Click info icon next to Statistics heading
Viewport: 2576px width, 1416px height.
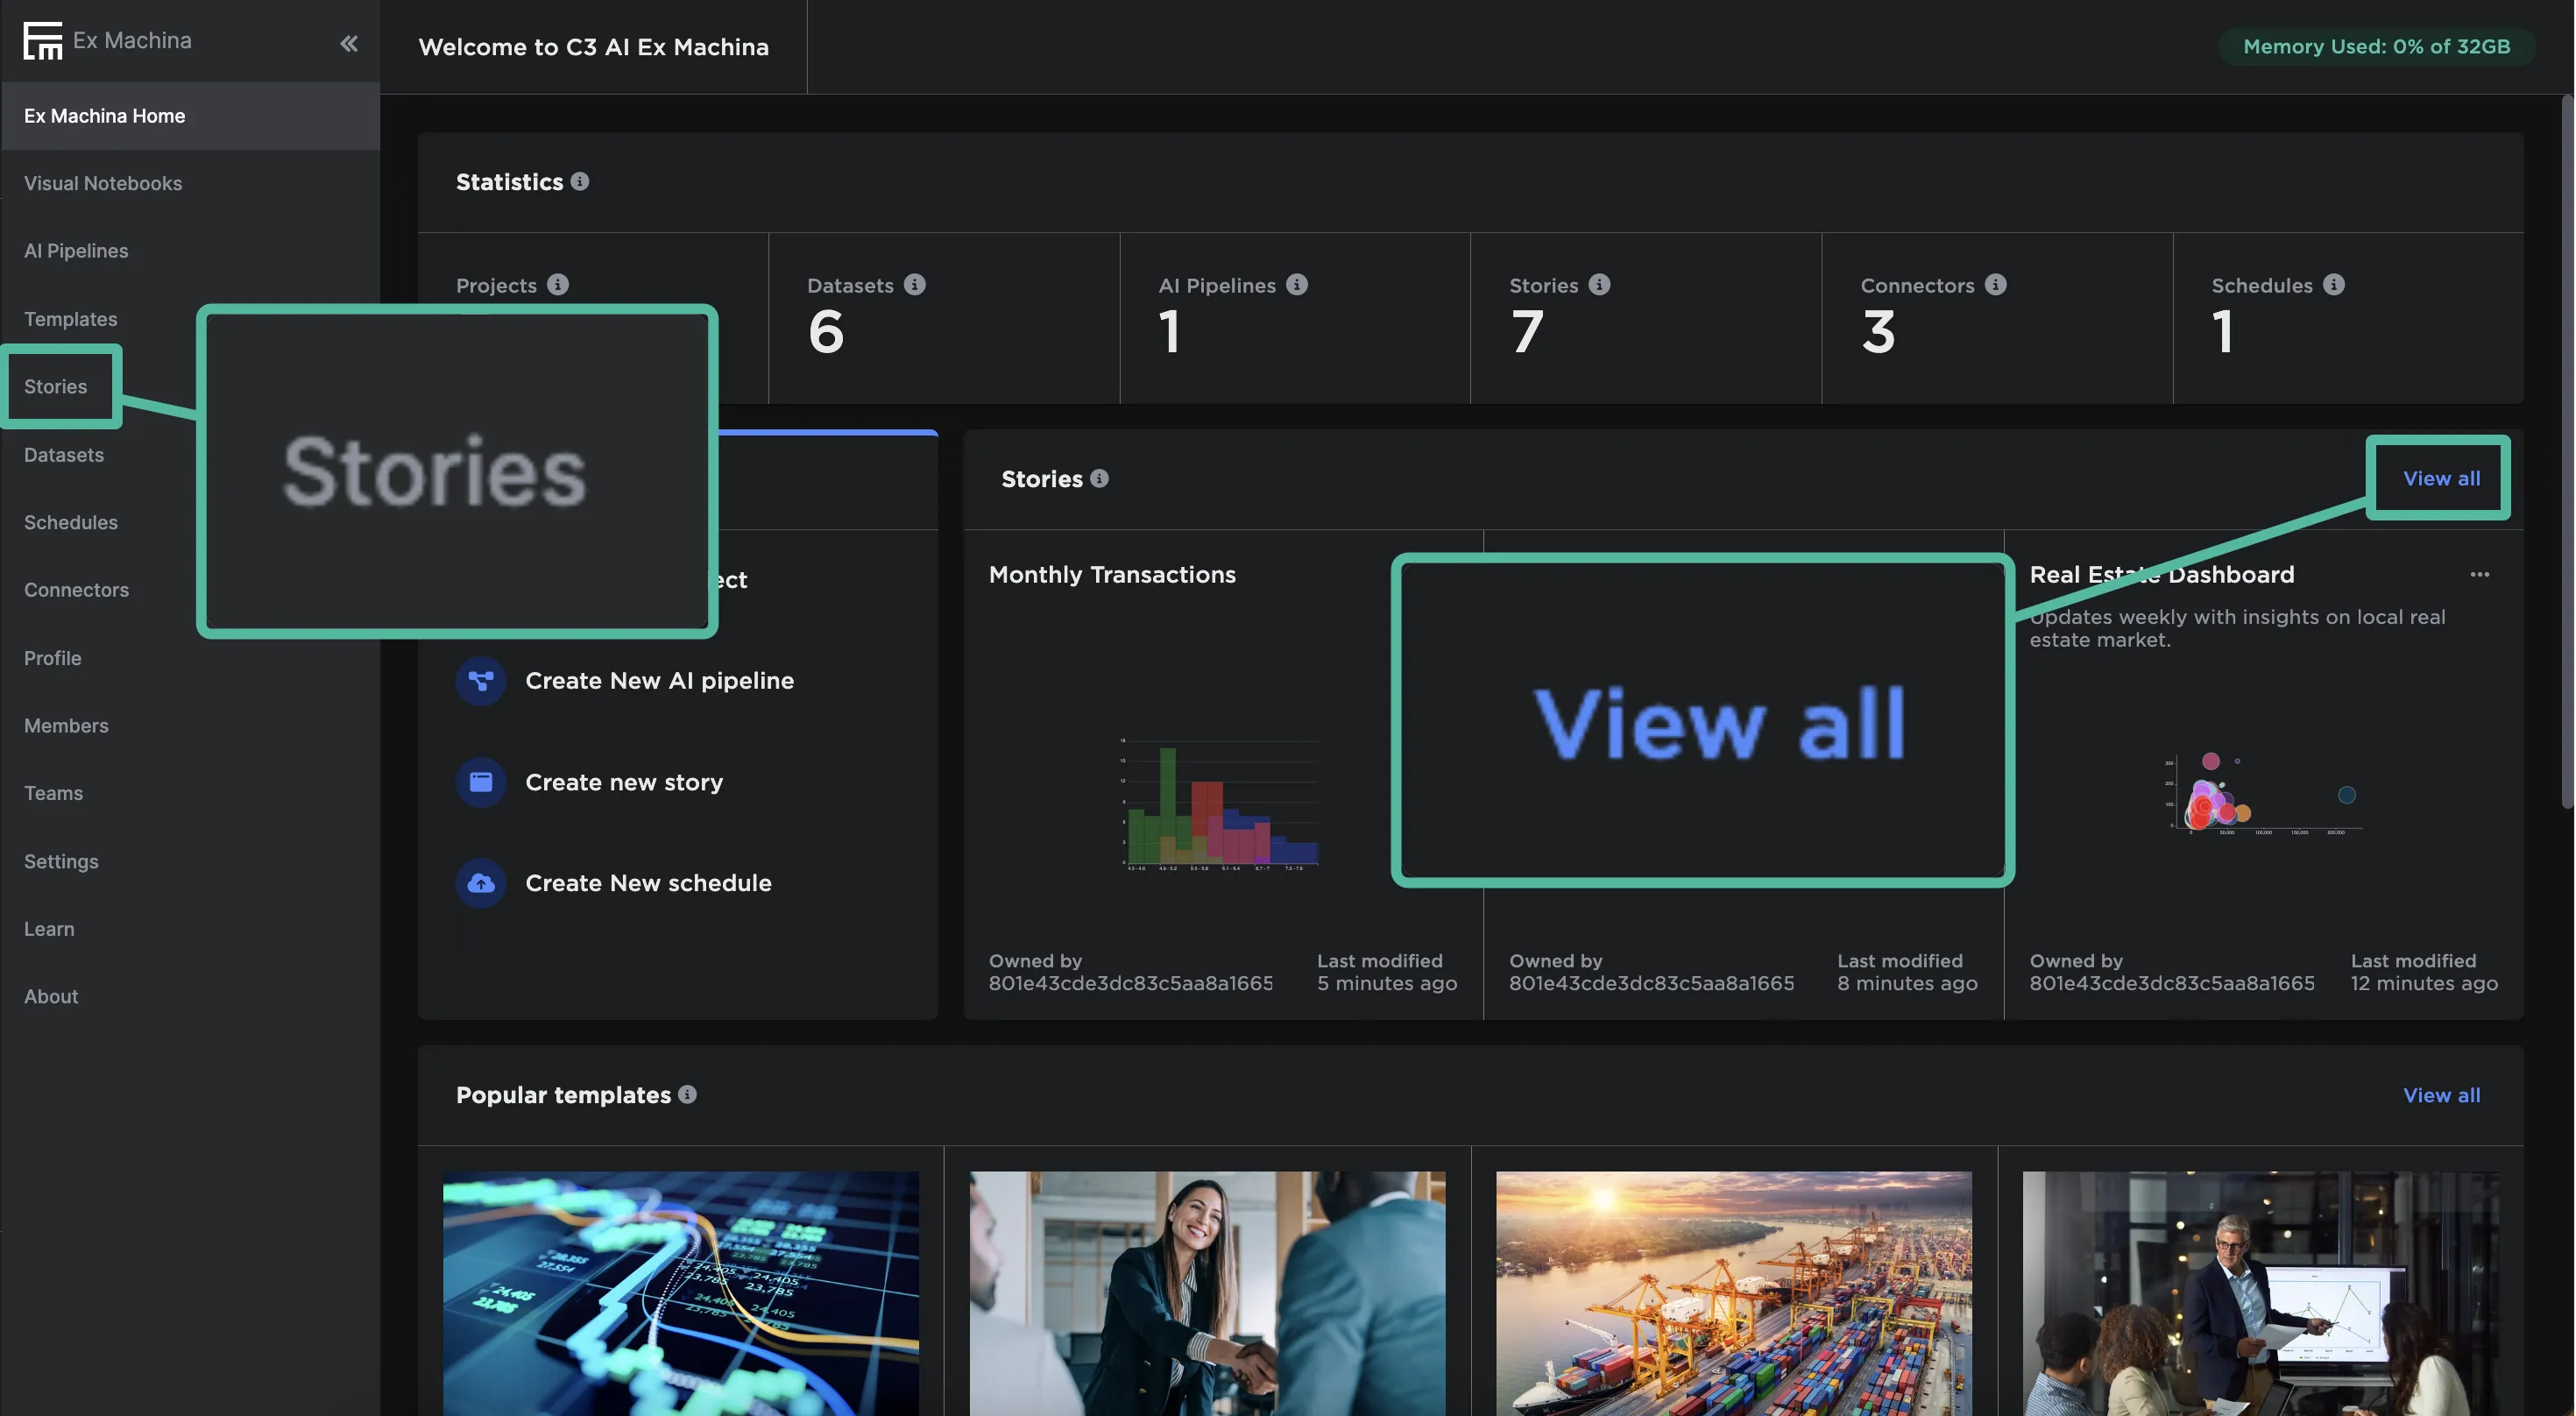[580, 181]
